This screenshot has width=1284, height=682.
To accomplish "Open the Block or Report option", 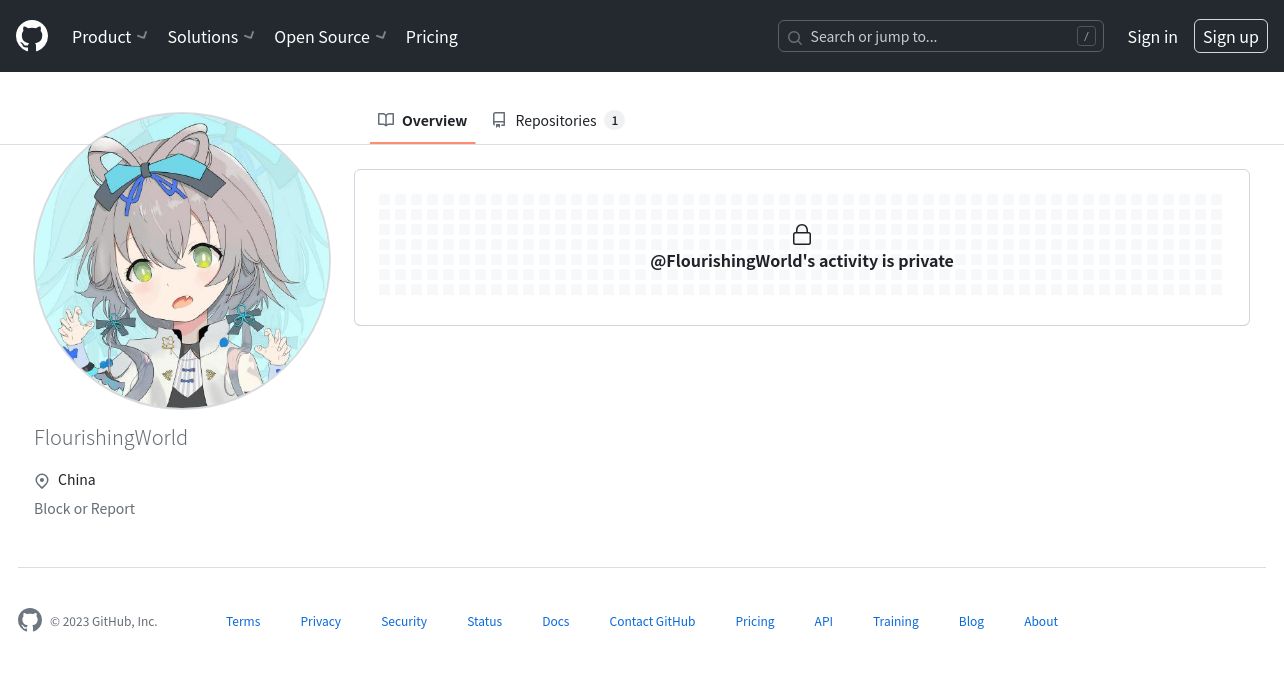I will 84,508.
